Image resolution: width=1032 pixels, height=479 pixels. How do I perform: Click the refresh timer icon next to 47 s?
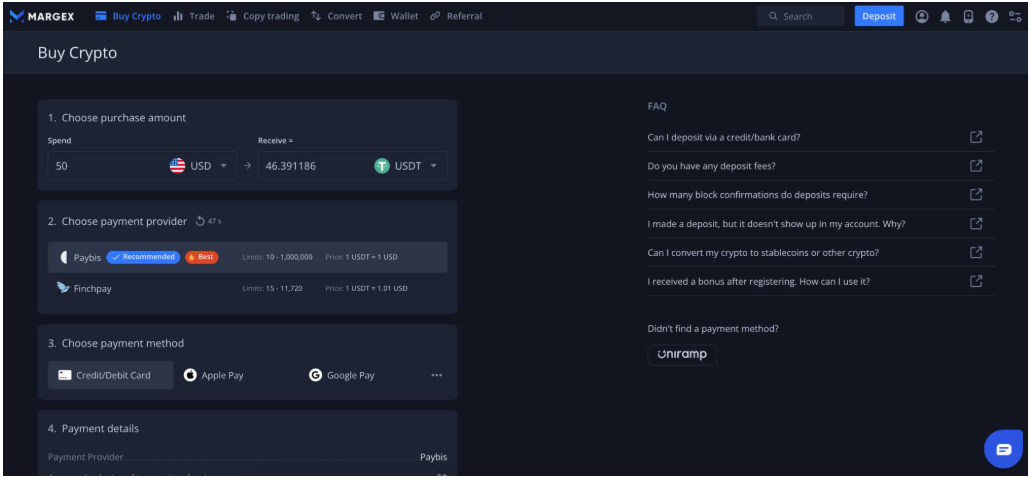click(201, 222)
